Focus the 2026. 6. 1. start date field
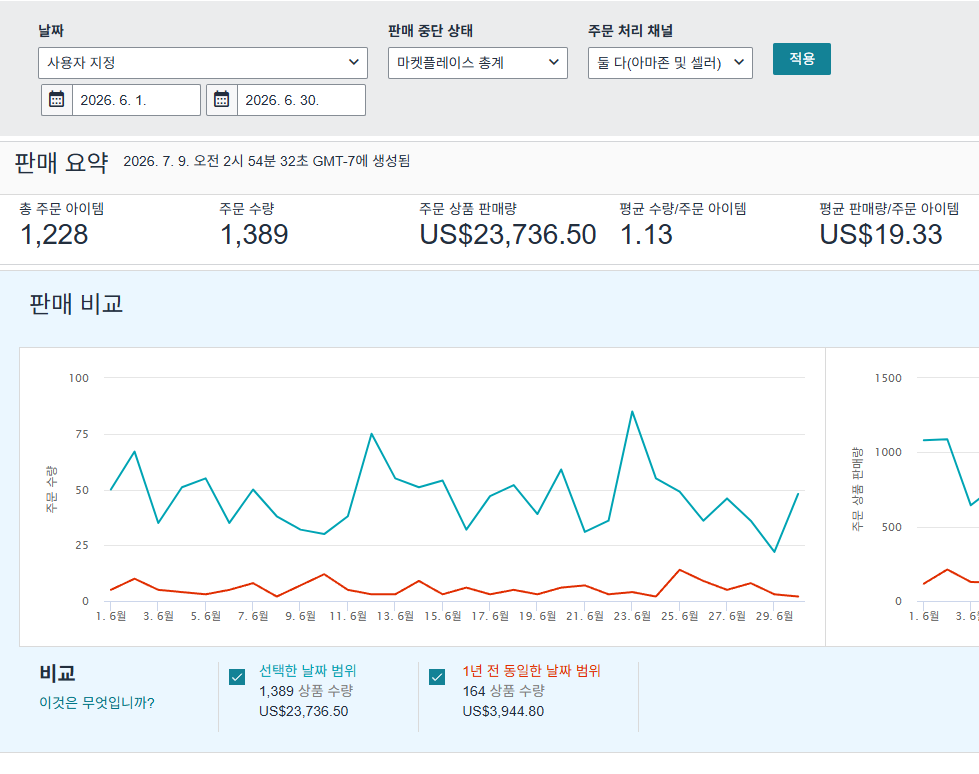Screen dimensions: 979x774 pyautogui.click(x=136, y=100)
